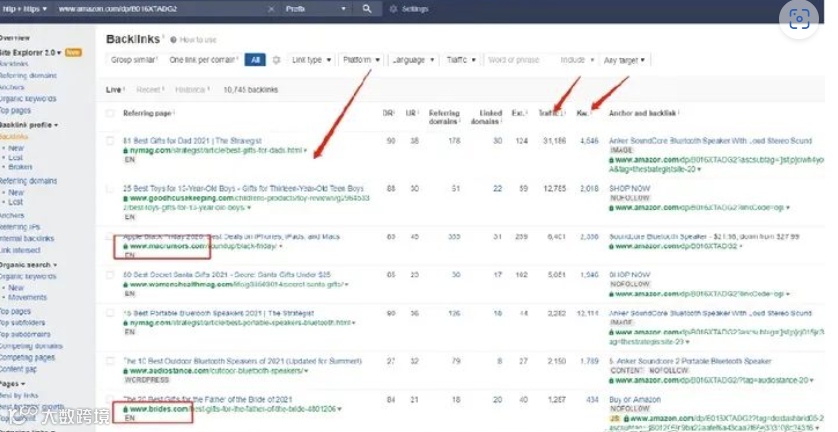Toggle the Group similar filter
Viewport: 838px width, 432px height.
[134, 60]
